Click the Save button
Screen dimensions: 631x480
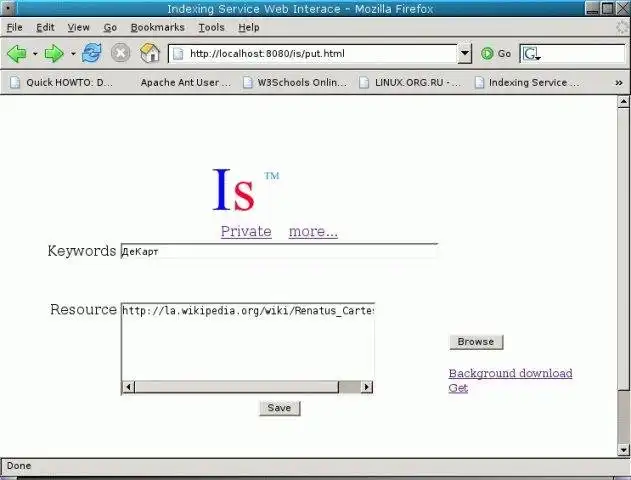tap(280, 408)
